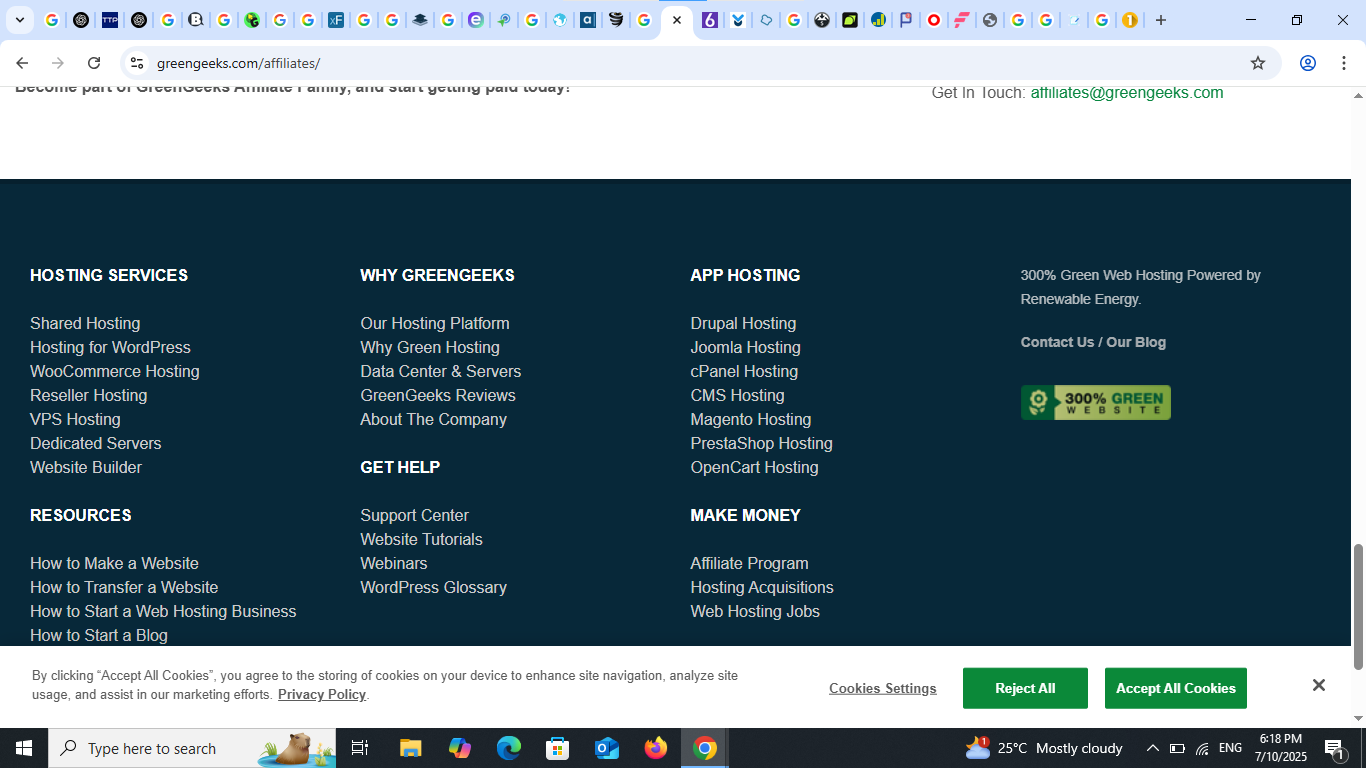Open Hosting for WordPress link
Screen dimensions: 1366x768
(x=110, y=347)
